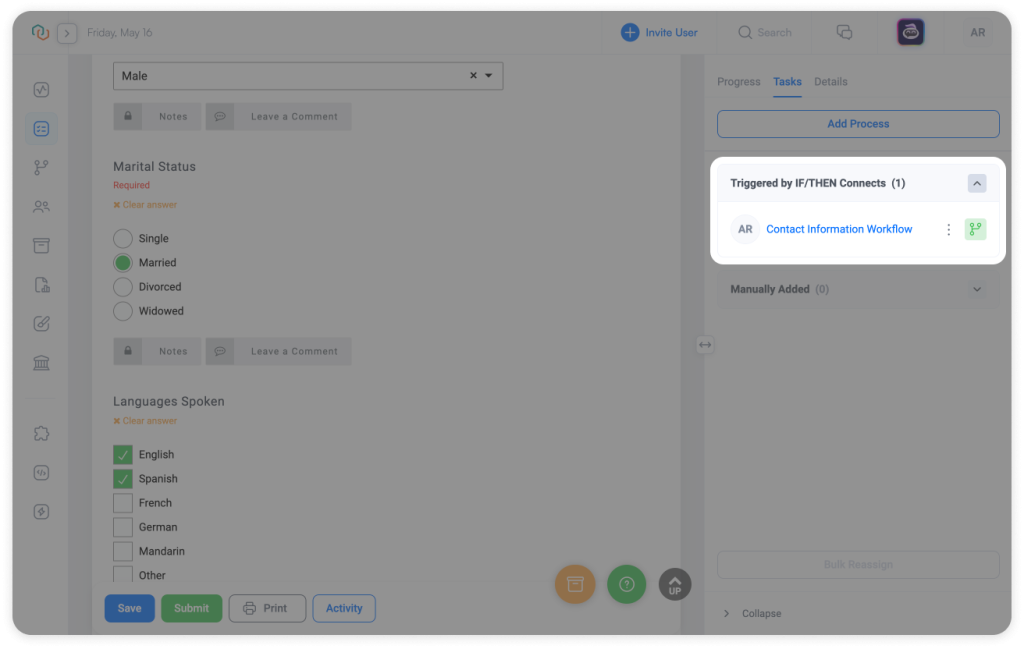Check the German checkbox
This screenshot has height=649, width=1024.
coord(123,527)
